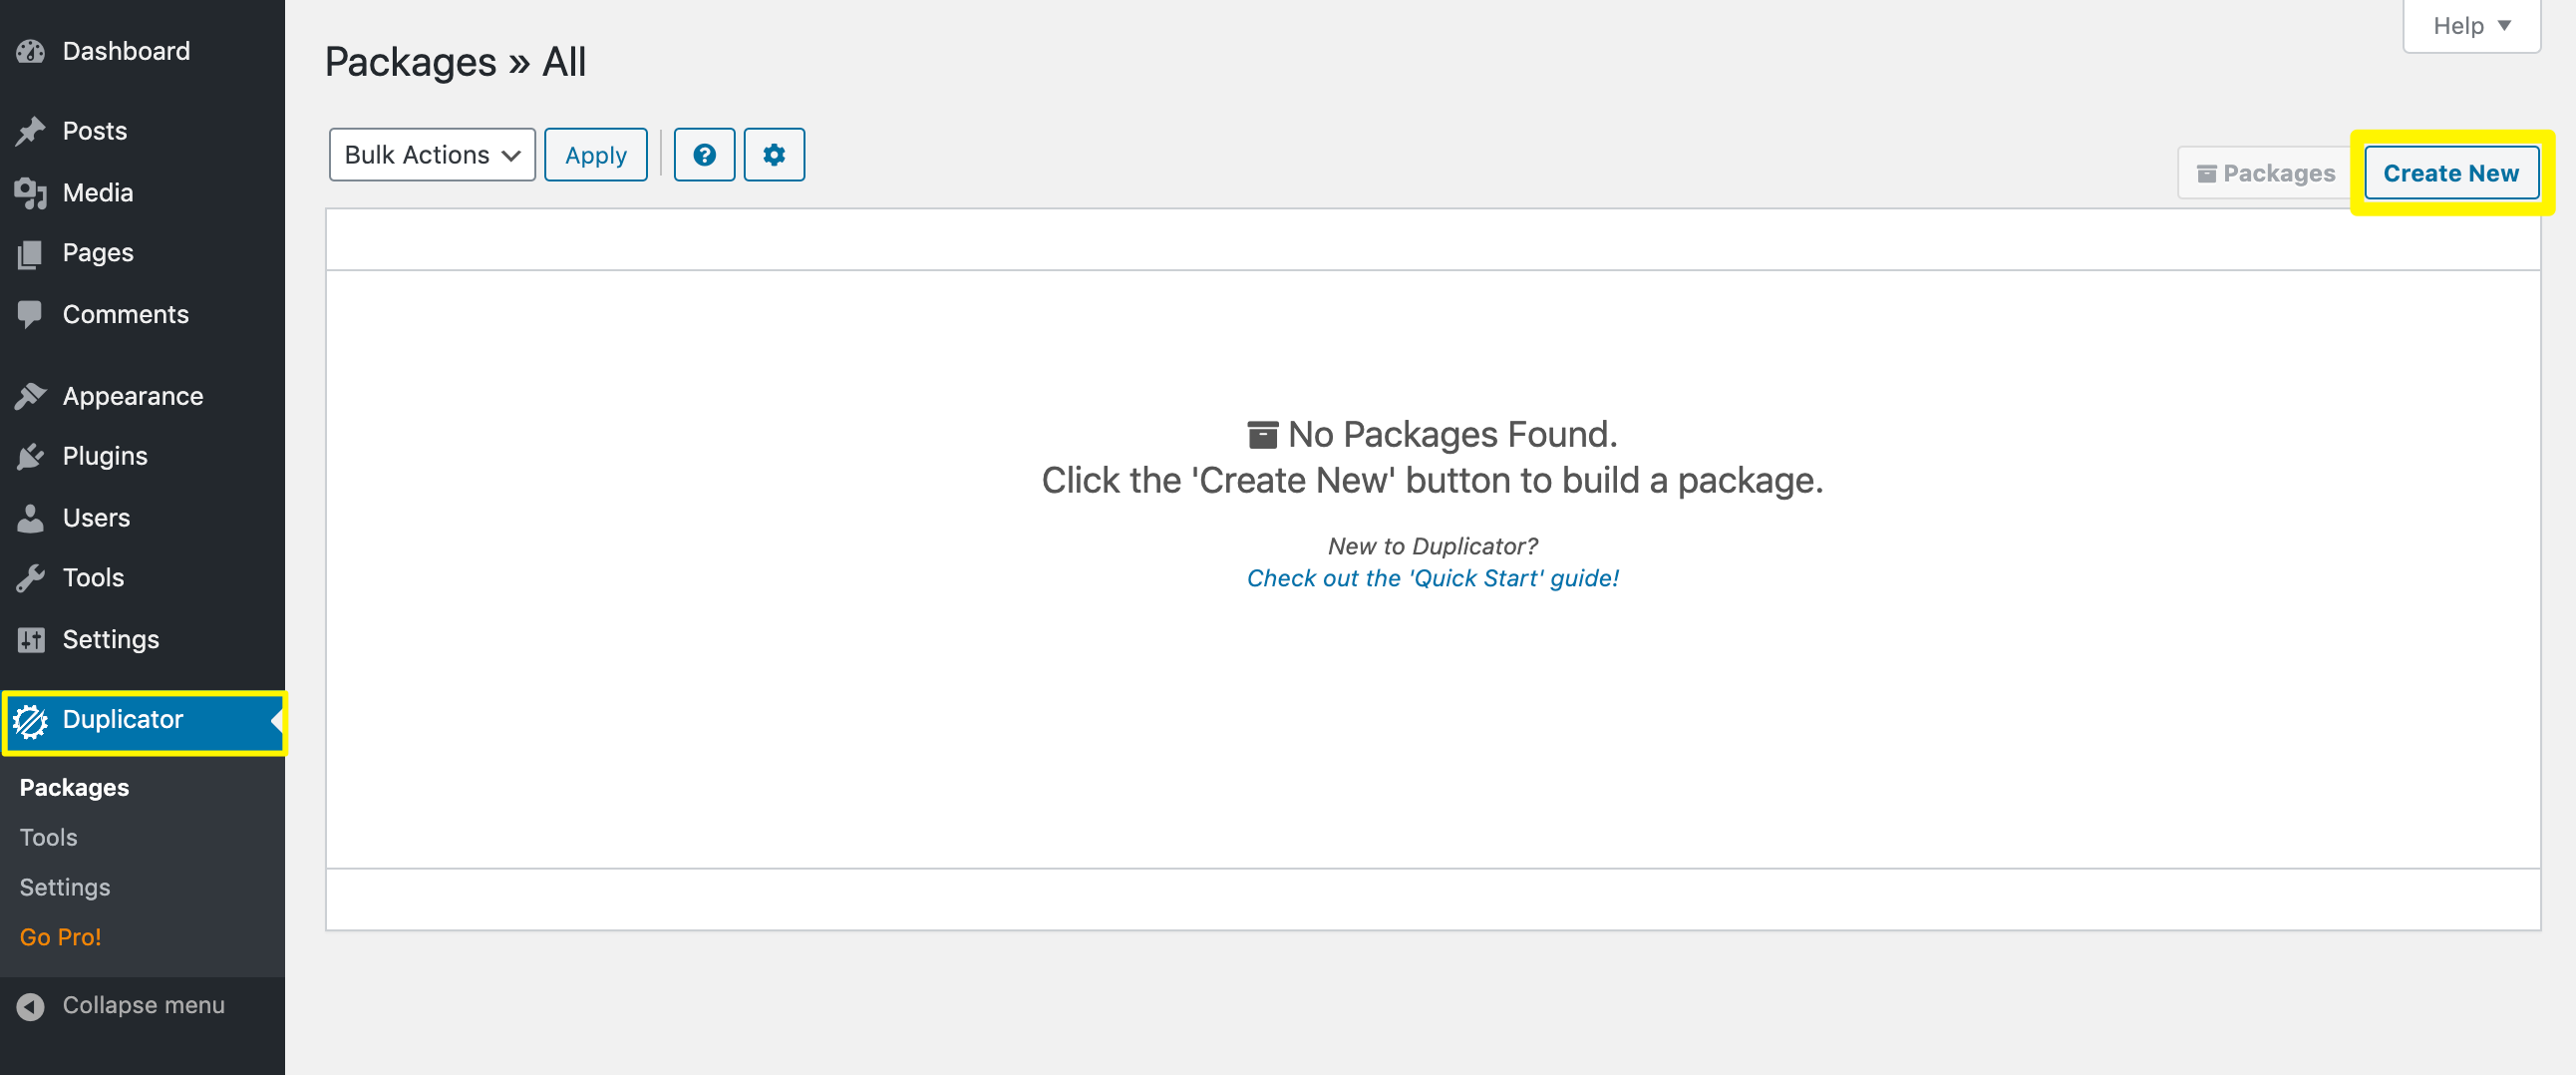Open Duplicator Settings submenu item
The width and height of the screenshot is (2576, 1075).
point(65,887)
